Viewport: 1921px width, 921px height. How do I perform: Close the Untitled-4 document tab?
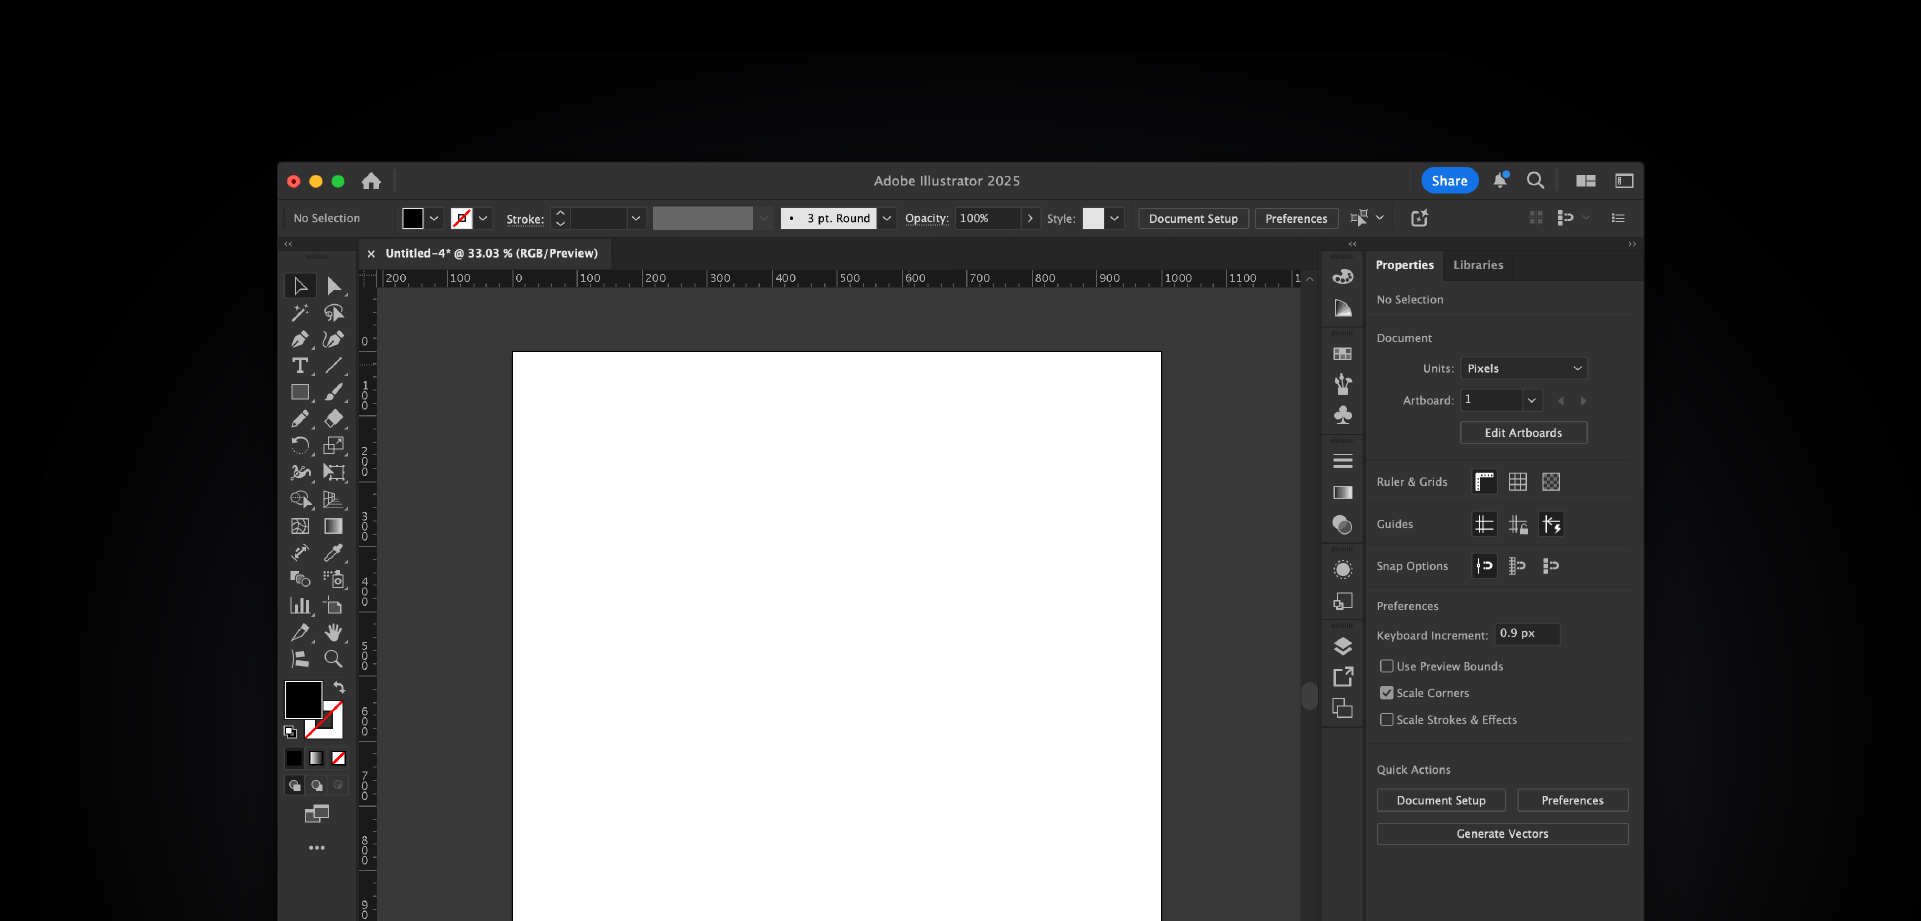pyautogui.click(x=371, y=254)
